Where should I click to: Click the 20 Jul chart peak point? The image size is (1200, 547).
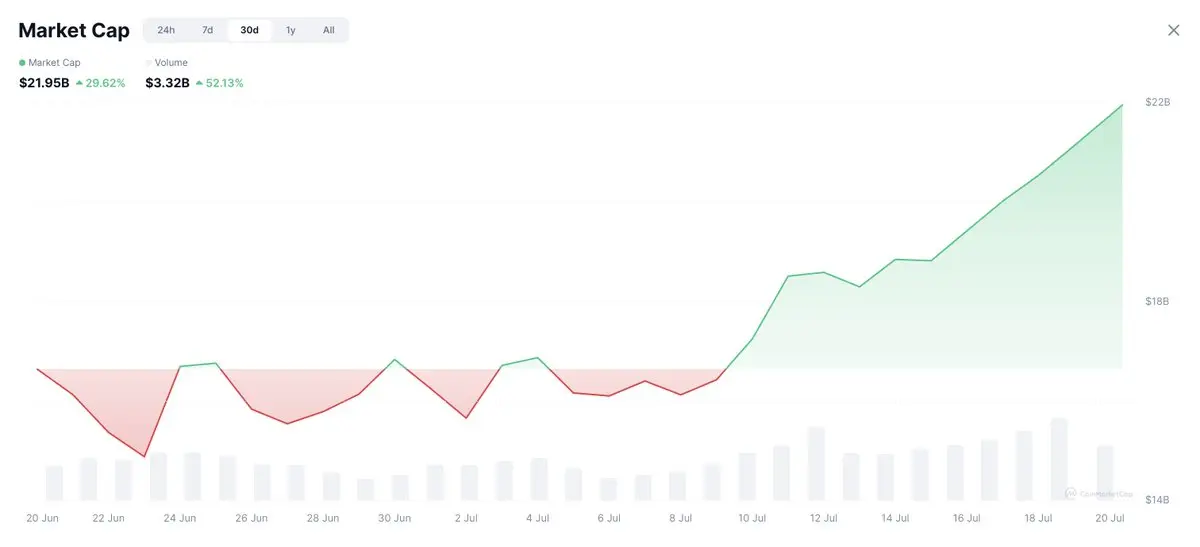(1122, 104)
